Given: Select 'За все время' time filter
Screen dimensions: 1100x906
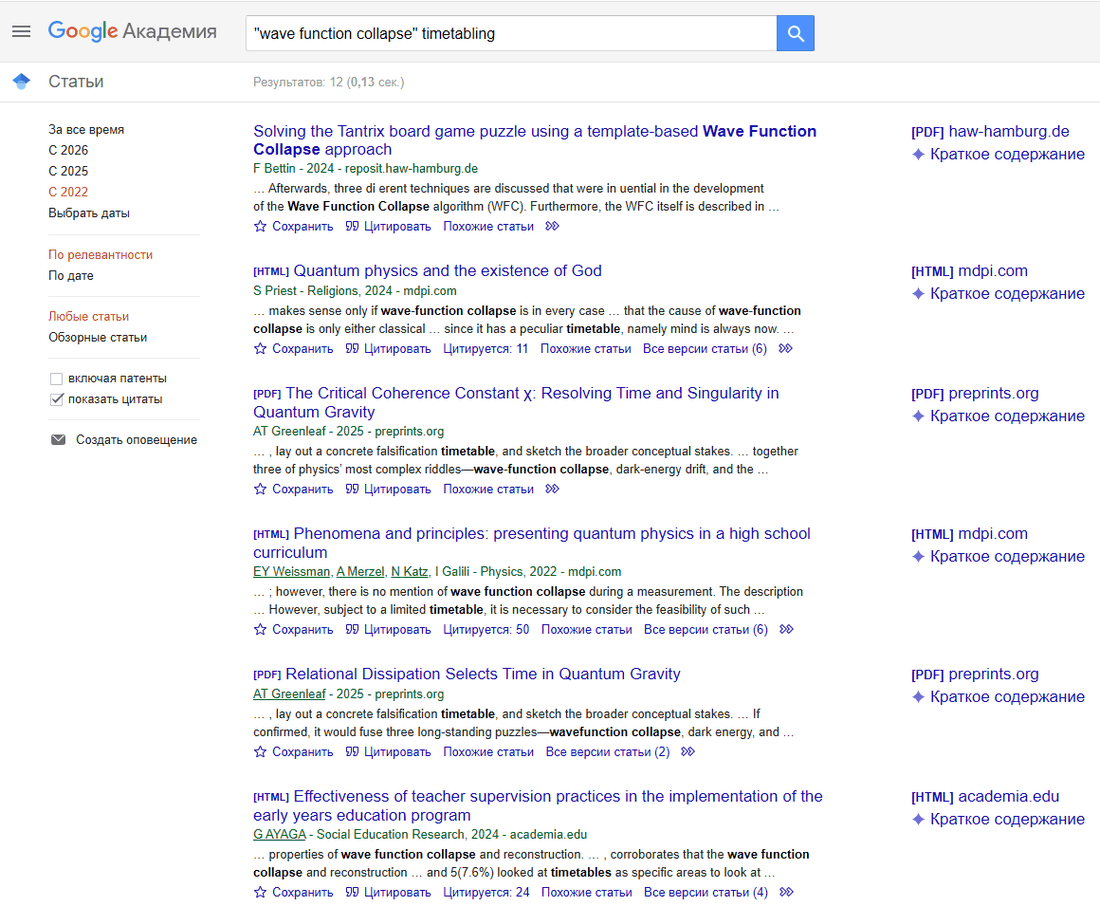Looking at the screenshot, I should pos(86,129).
